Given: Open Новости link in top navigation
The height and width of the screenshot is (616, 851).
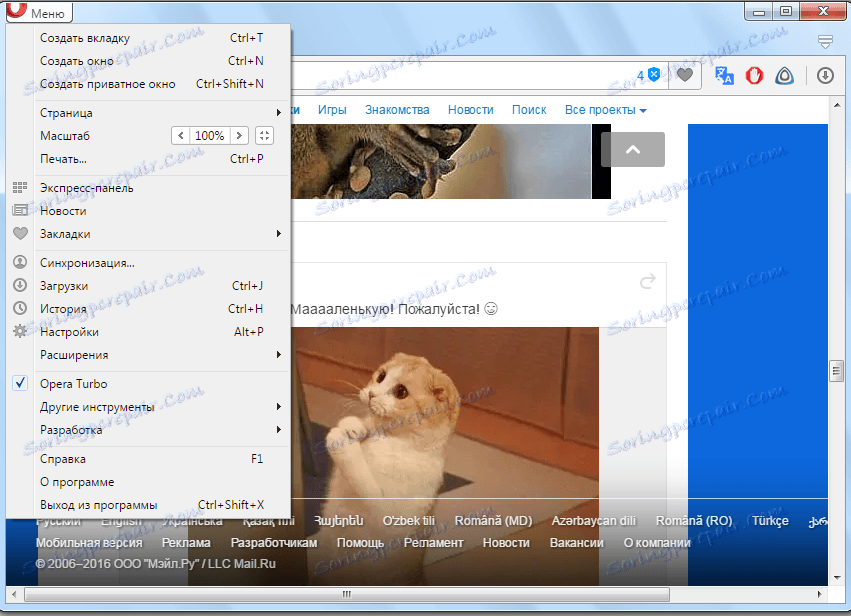Looking at the screenshot, I should (471, 110).
